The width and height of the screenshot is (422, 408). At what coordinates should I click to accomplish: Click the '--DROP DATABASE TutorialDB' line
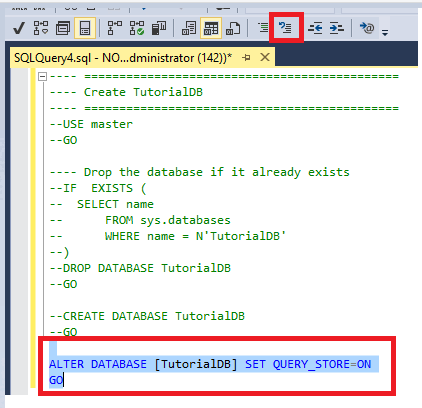pos(140,268)
